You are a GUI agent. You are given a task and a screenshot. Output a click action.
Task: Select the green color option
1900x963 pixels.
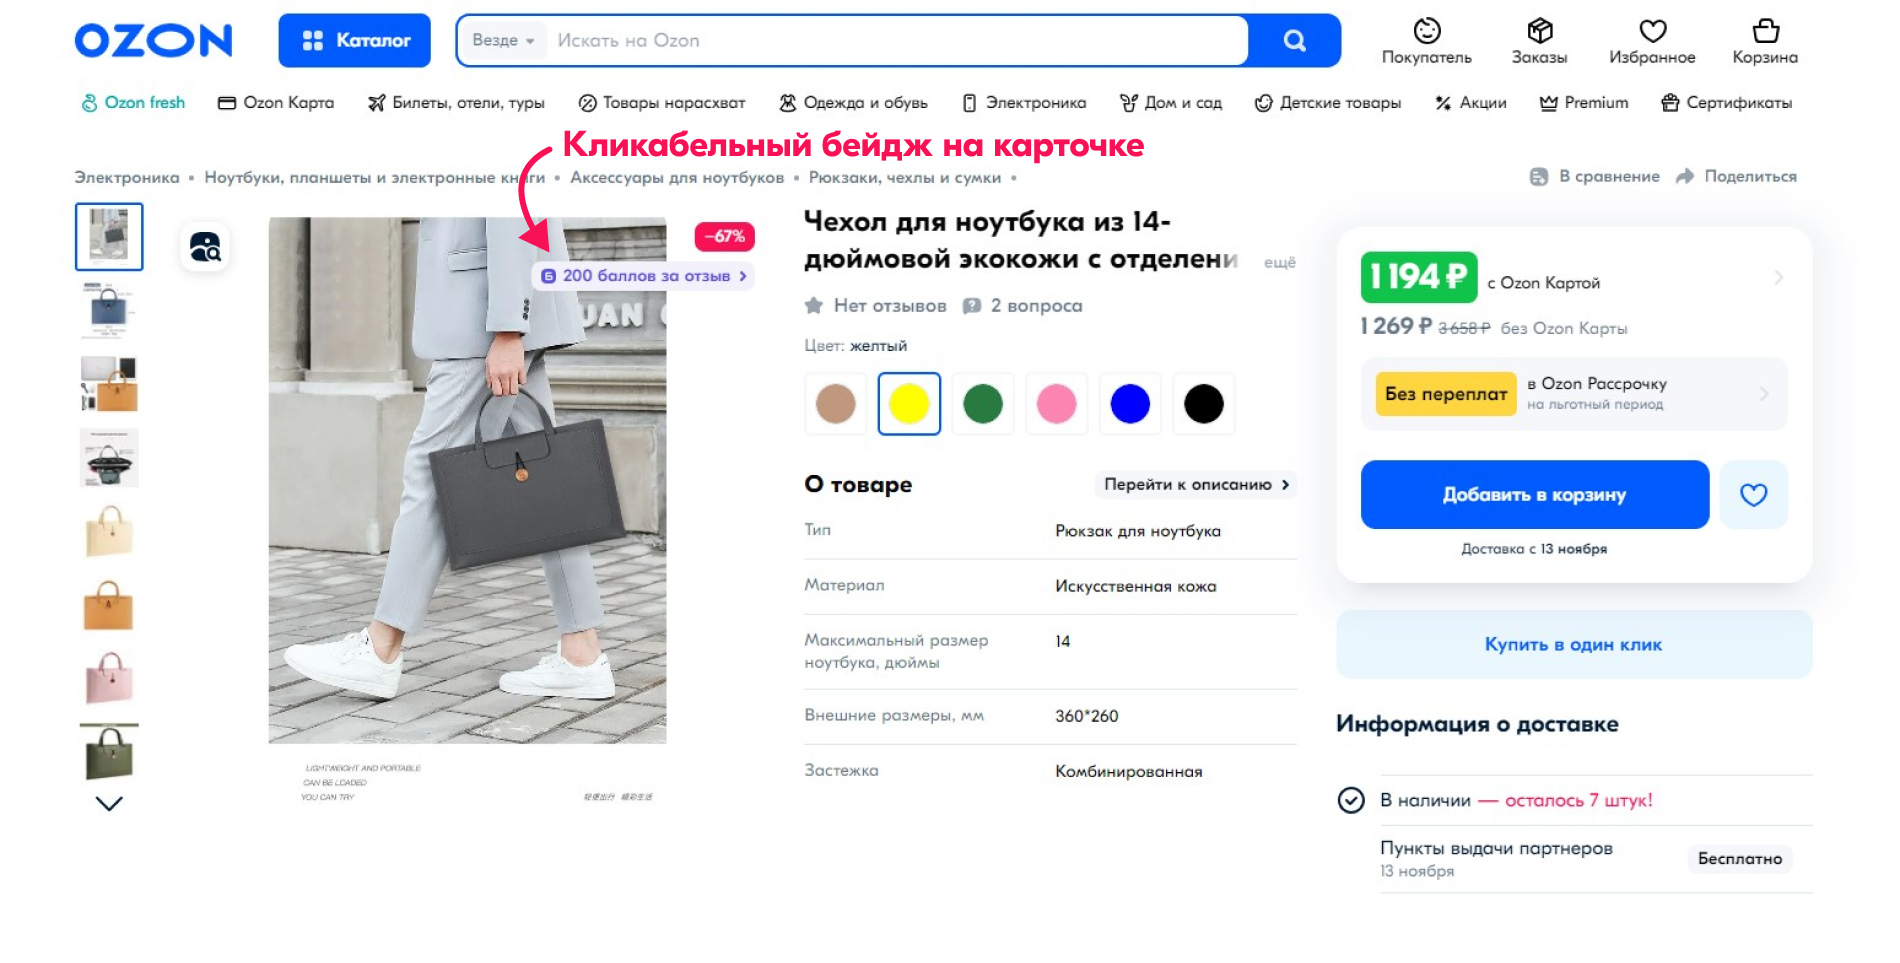(x=983, y=404)
